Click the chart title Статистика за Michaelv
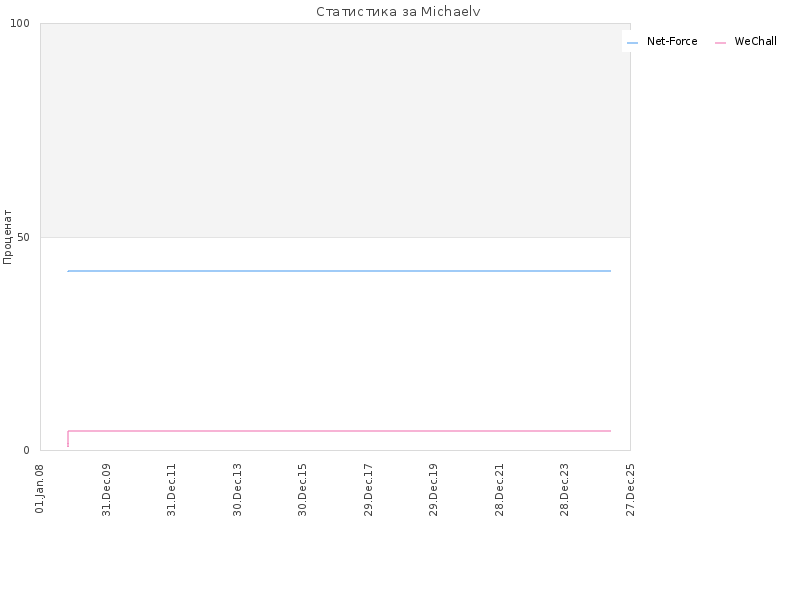The width and height of the screenshot is (800, 600). (x=398, y=11)
